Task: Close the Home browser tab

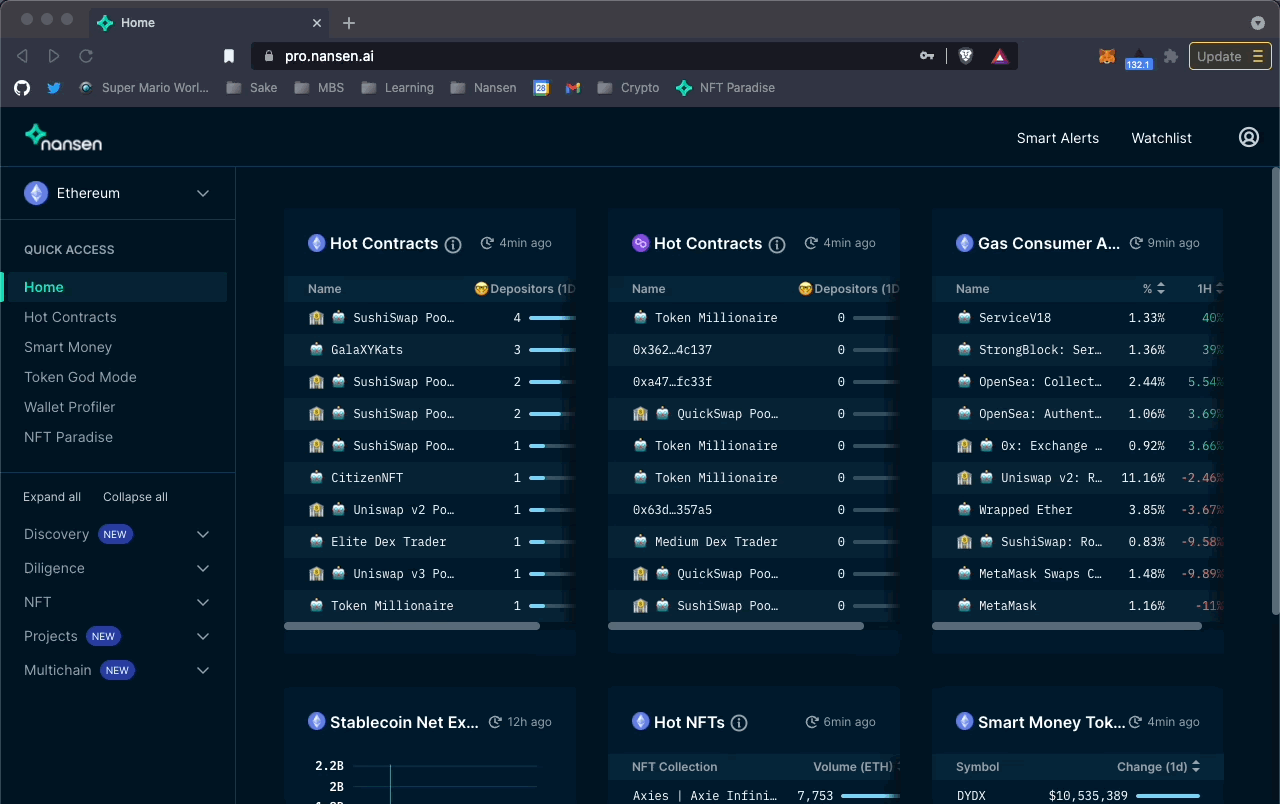Action: click(x=317, y=22)
